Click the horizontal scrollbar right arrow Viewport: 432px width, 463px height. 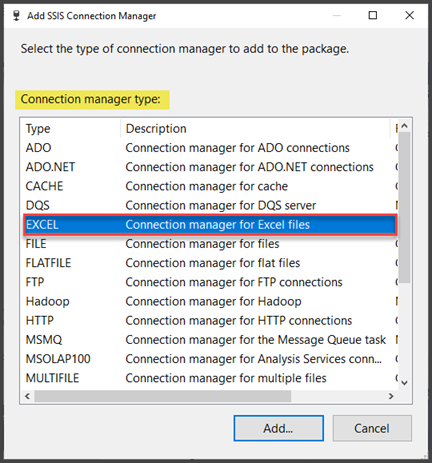tap(391, 396)
